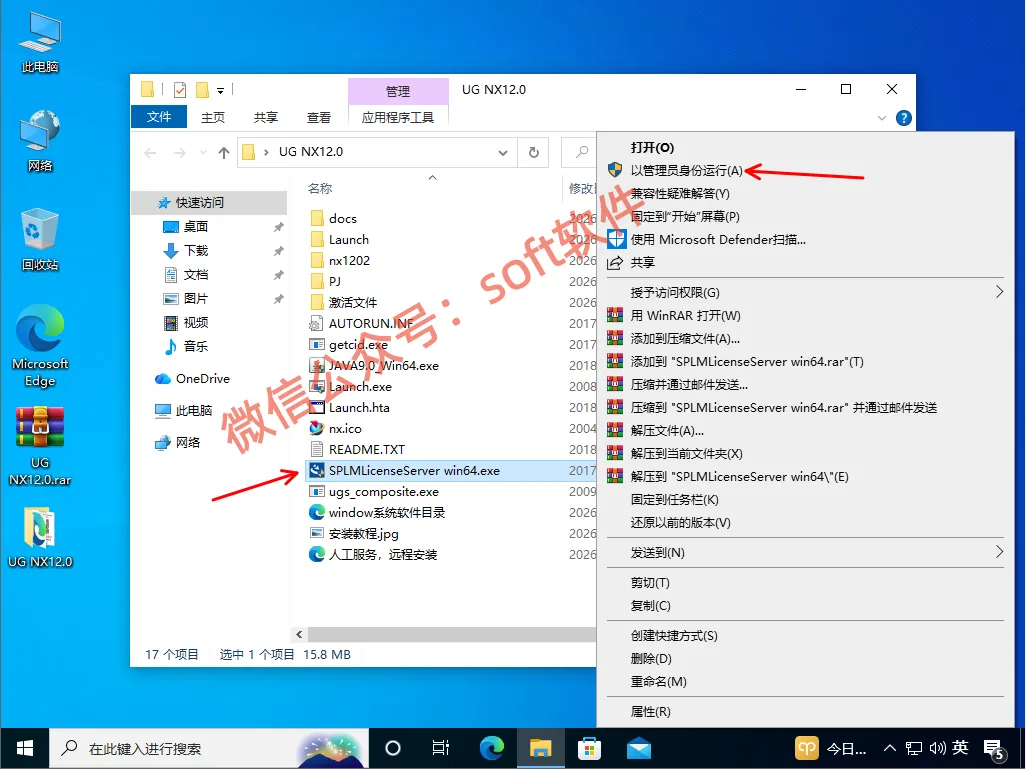The image size is (1026, 769).
Task: Expand the address bar history dropdown
Action: pyautogui.click(x=503, y=152)
